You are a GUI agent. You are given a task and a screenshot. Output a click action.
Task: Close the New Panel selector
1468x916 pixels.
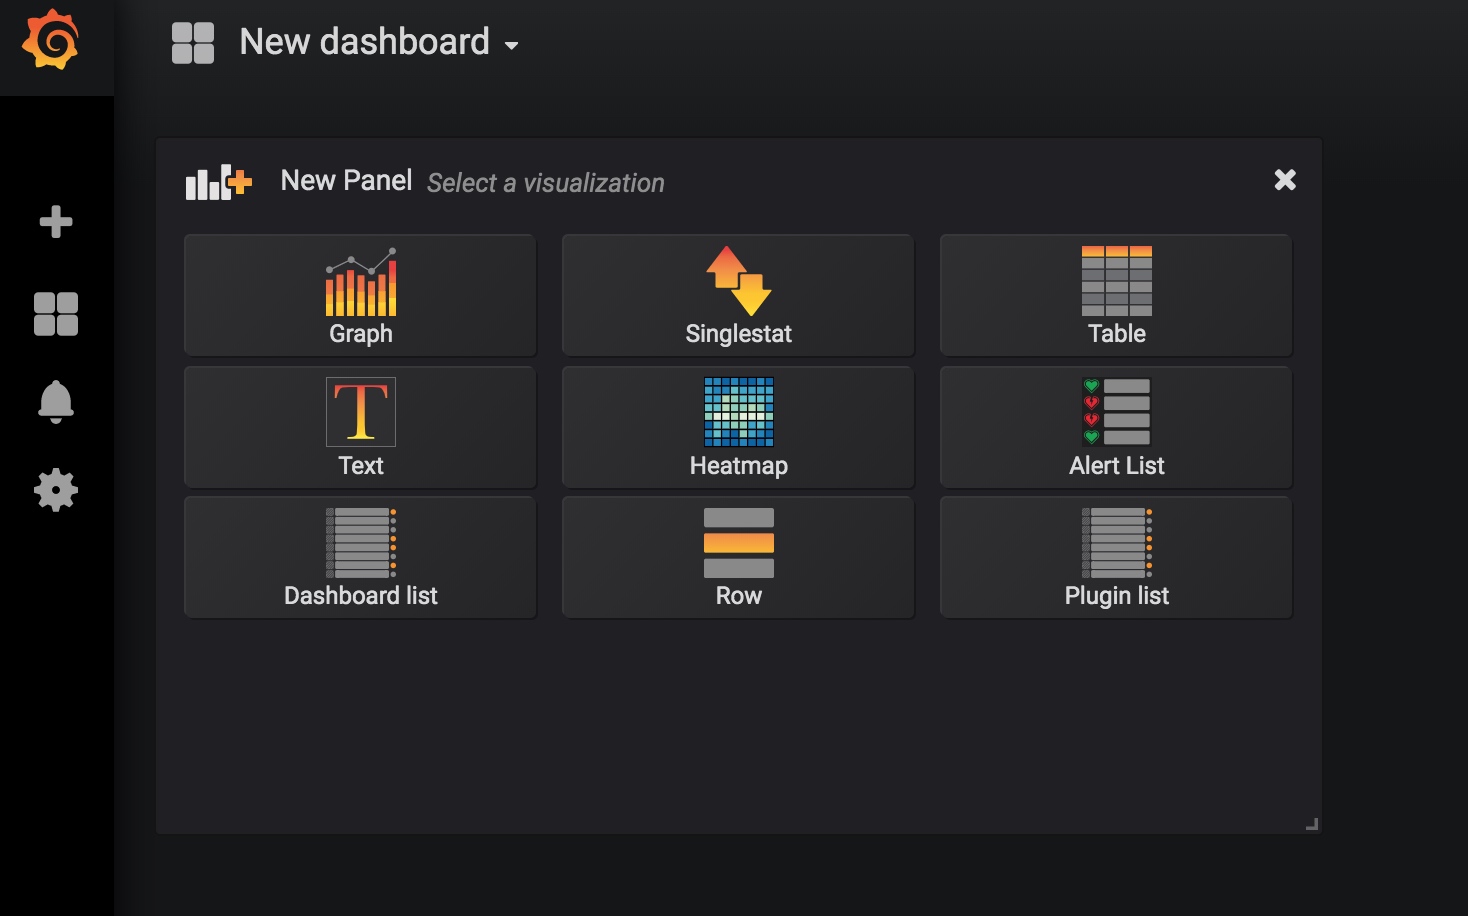click(x=1285, y=179)
